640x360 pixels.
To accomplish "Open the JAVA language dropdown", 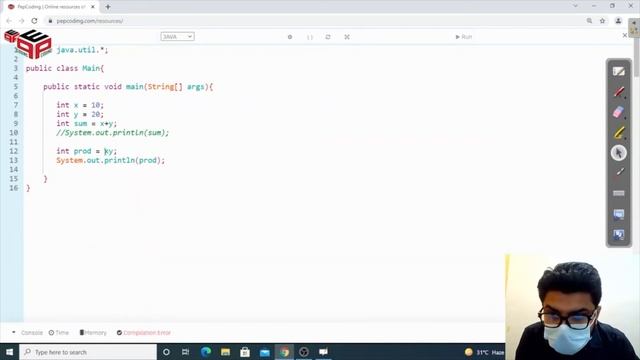I will [x=177, y=37].
